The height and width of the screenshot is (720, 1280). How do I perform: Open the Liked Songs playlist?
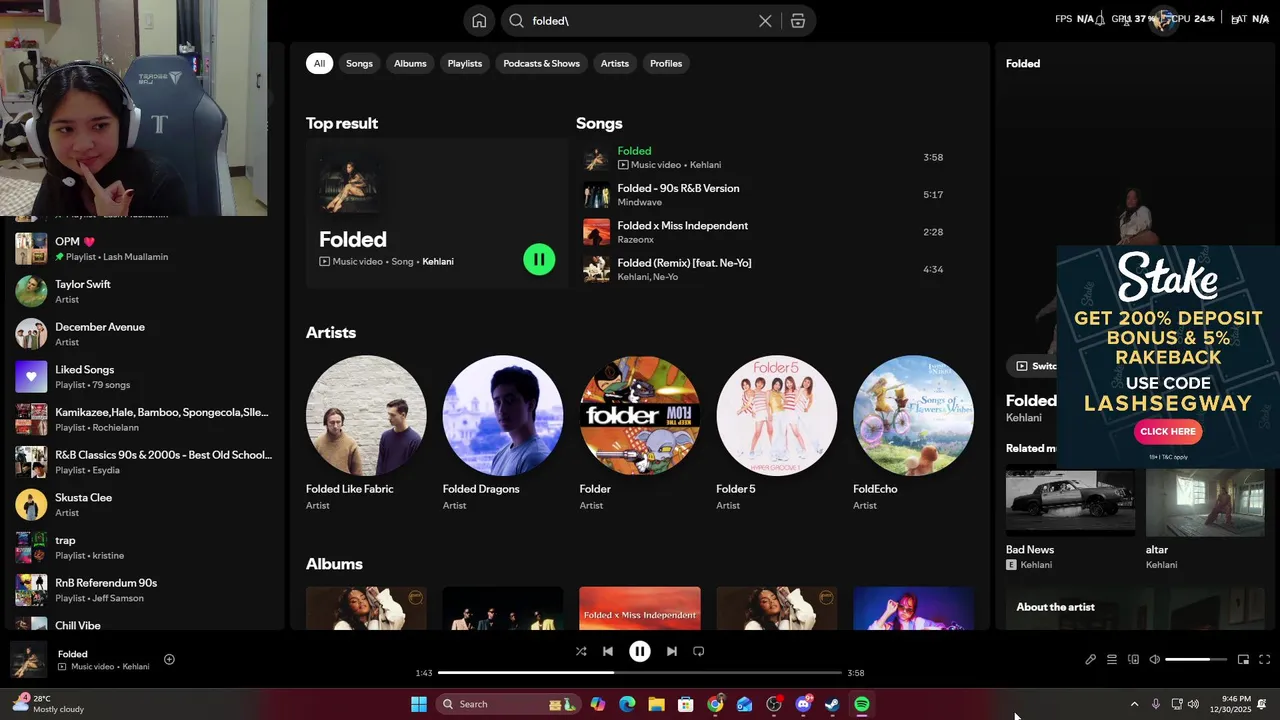point(145,377)
